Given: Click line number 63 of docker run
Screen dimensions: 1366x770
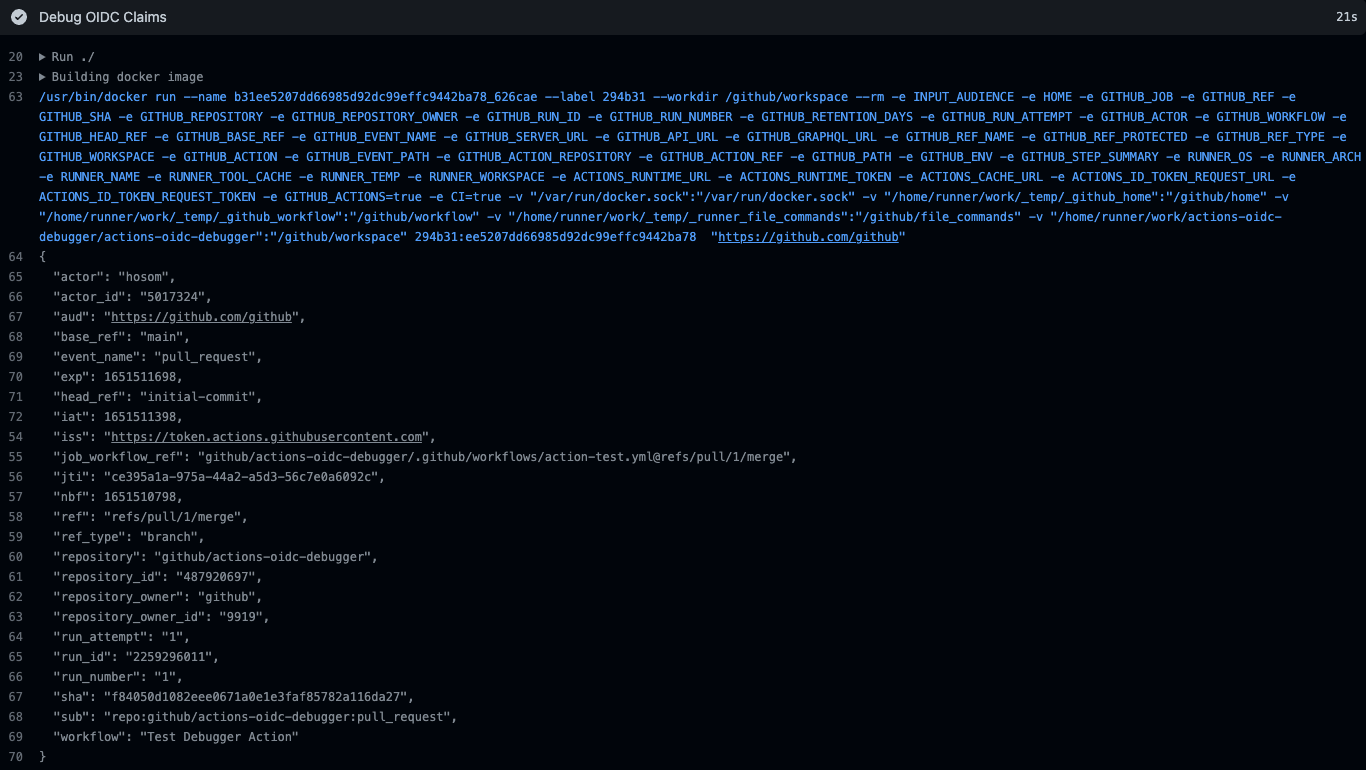Looking at the screenshot, I should [x=15, y=97].
